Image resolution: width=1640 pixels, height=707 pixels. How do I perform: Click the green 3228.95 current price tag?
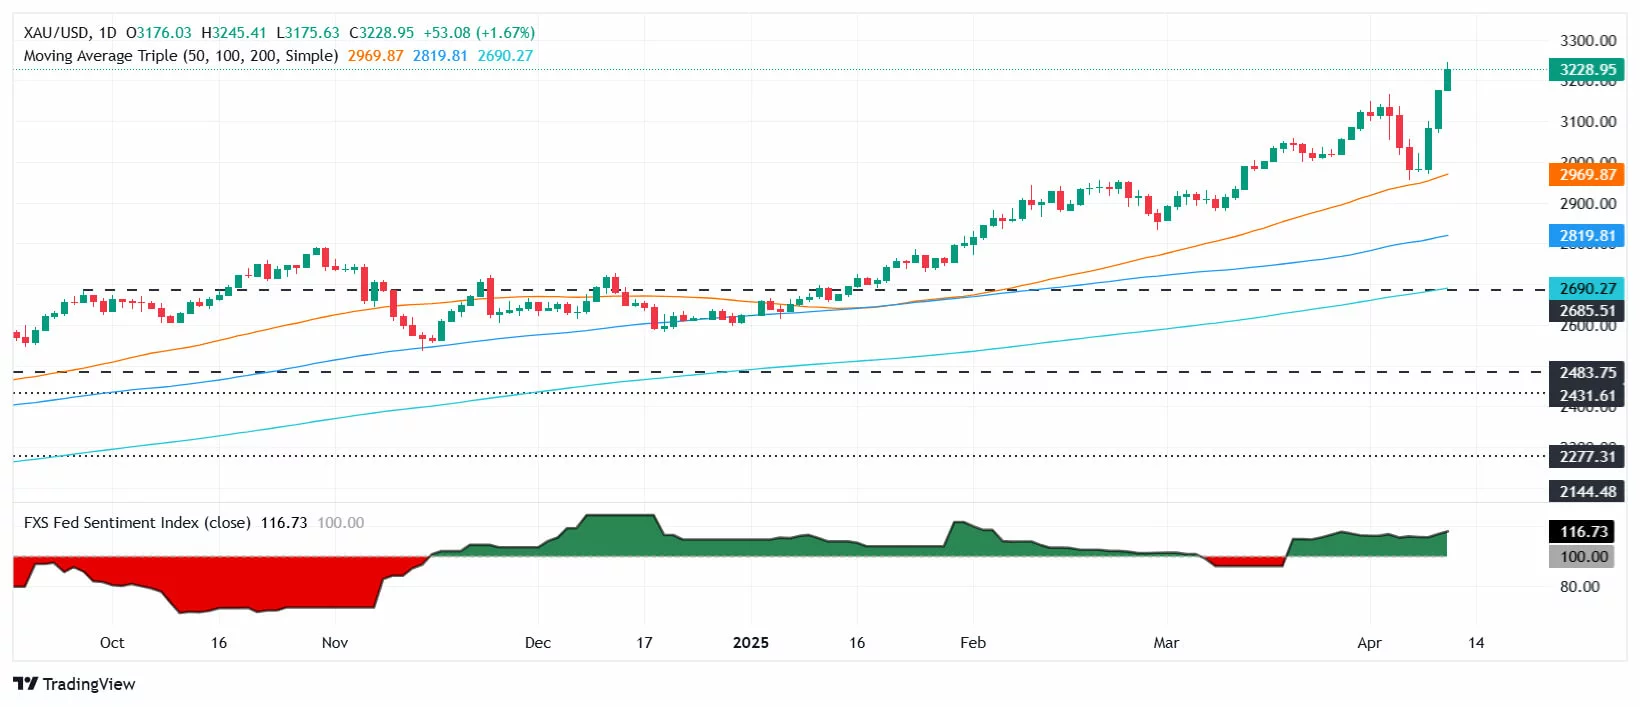(1586, 70)
